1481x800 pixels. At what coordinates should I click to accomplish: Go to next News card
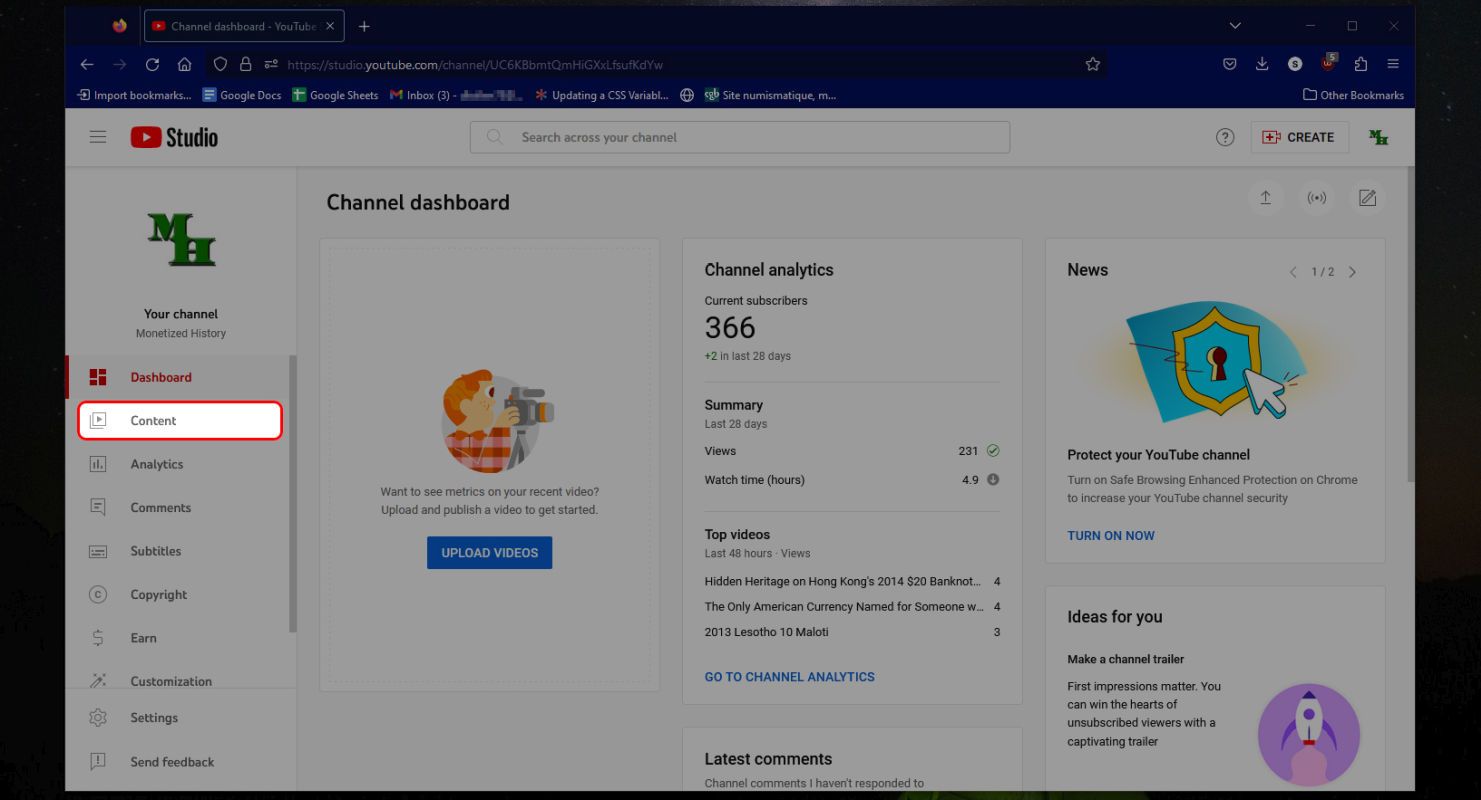click(x=1352, y=272)
